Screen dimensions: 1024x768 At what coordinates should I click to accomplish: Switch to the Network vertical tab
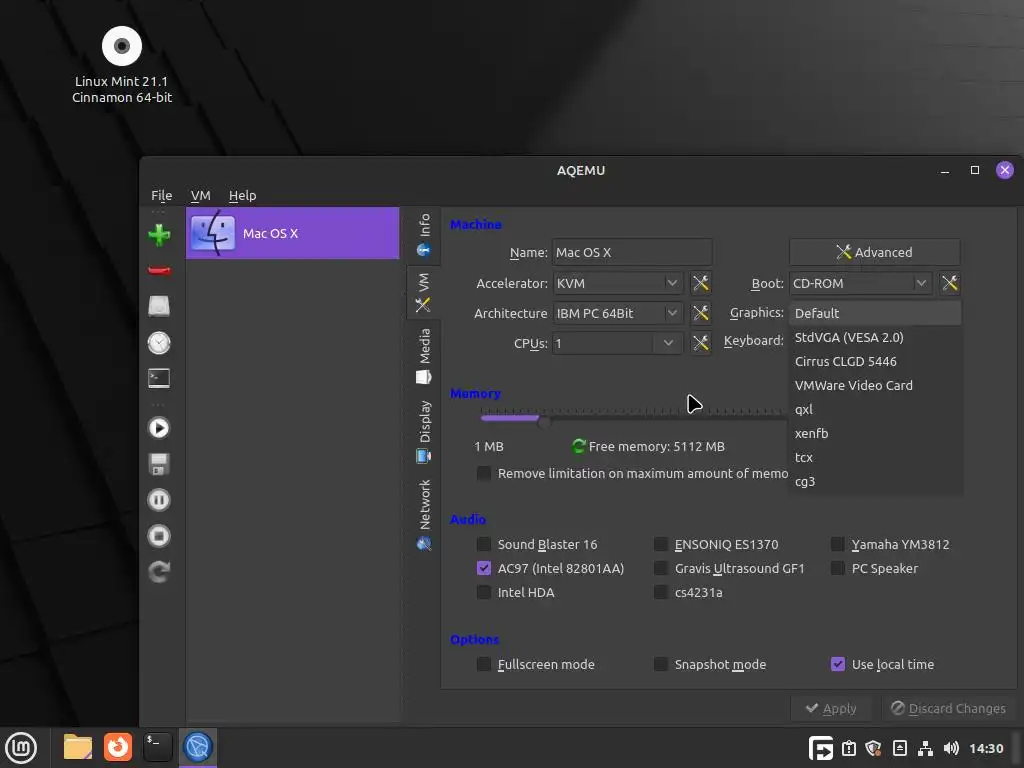pyautogui.click(x=424, y=515)
